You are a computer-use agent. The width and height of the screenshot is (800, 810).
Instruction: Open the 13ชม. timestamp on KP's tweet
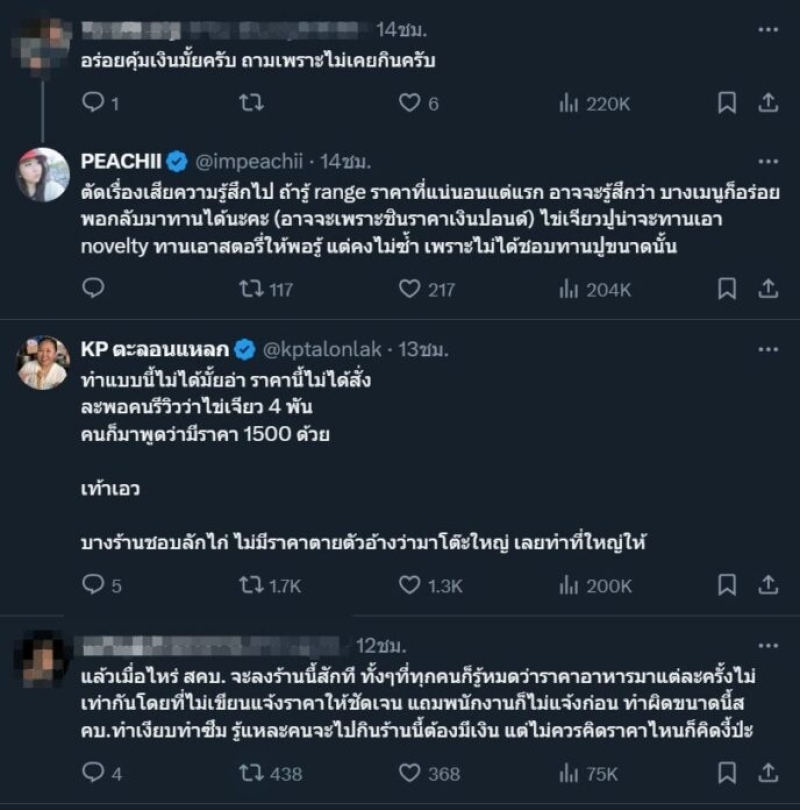tap(423, 349)
